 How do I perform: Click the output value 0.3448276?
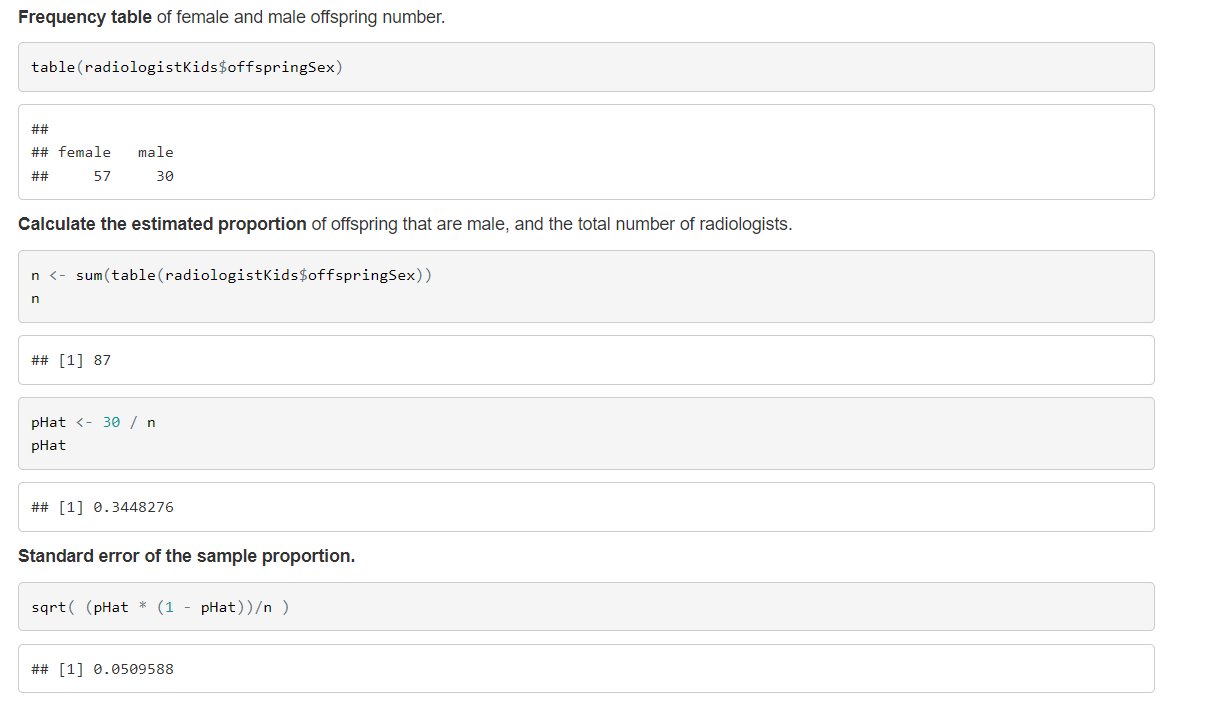click(x=133, y=507)
